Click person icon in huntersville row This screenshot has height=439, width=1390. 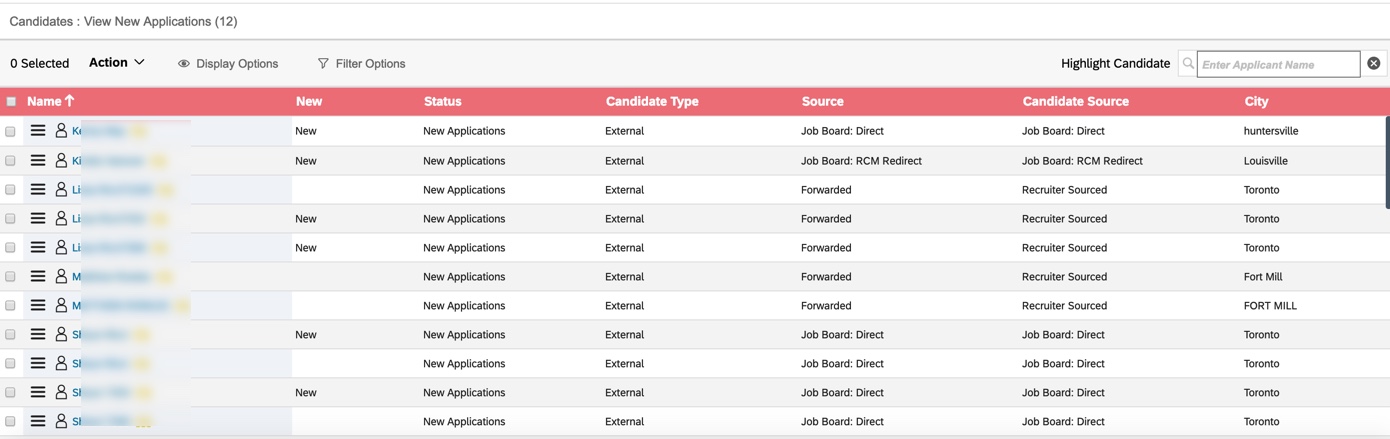click(x=61, y=131)
